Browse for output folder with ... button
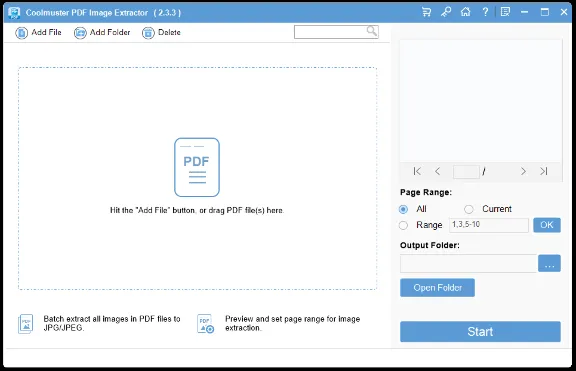Image resolution: width=576 pixels, height=371 pixels. pyautogui.click(x=550, y=263)
